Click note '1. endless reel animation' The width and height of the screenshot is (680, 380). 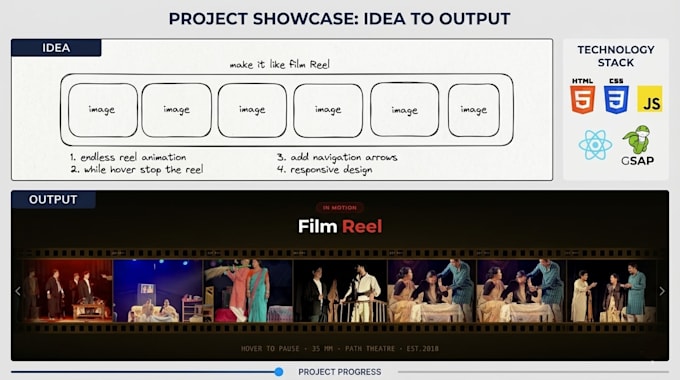(128, 157)
